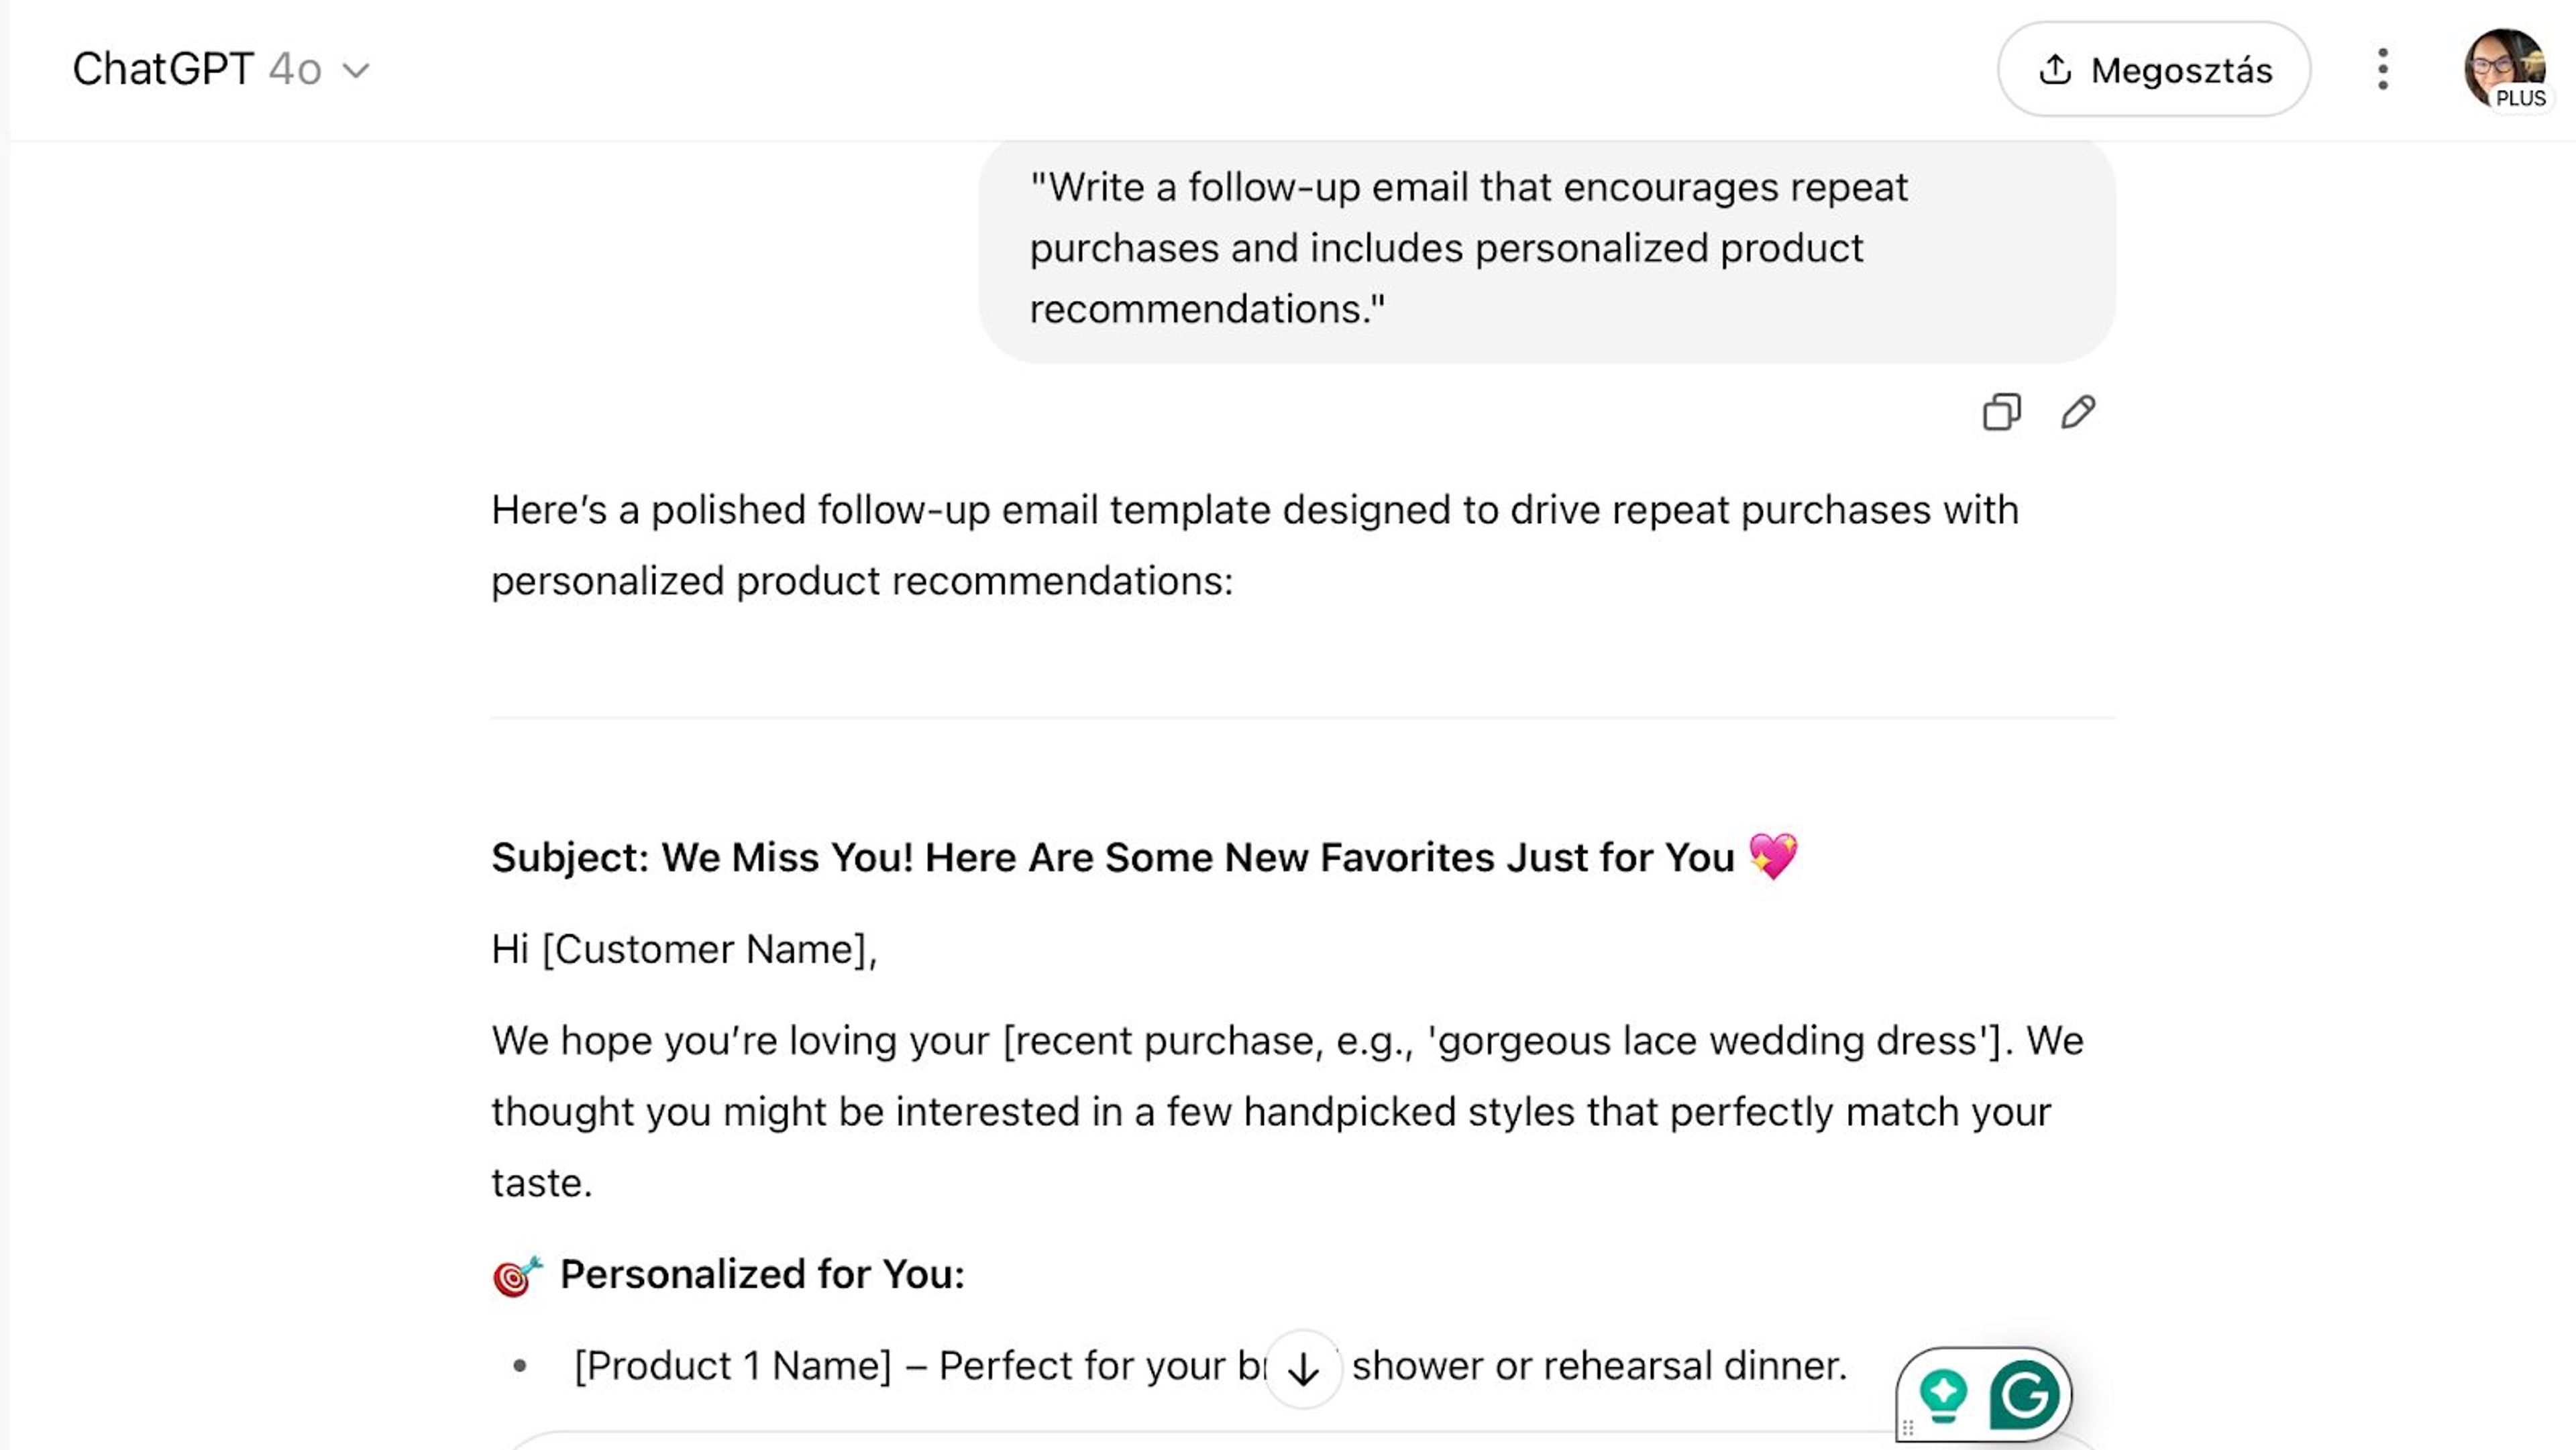The width and height of the screenshot is (2576, 1450).
Task: Click the 'We hope you're loving' paragraph
Action: (1287, 1111)
